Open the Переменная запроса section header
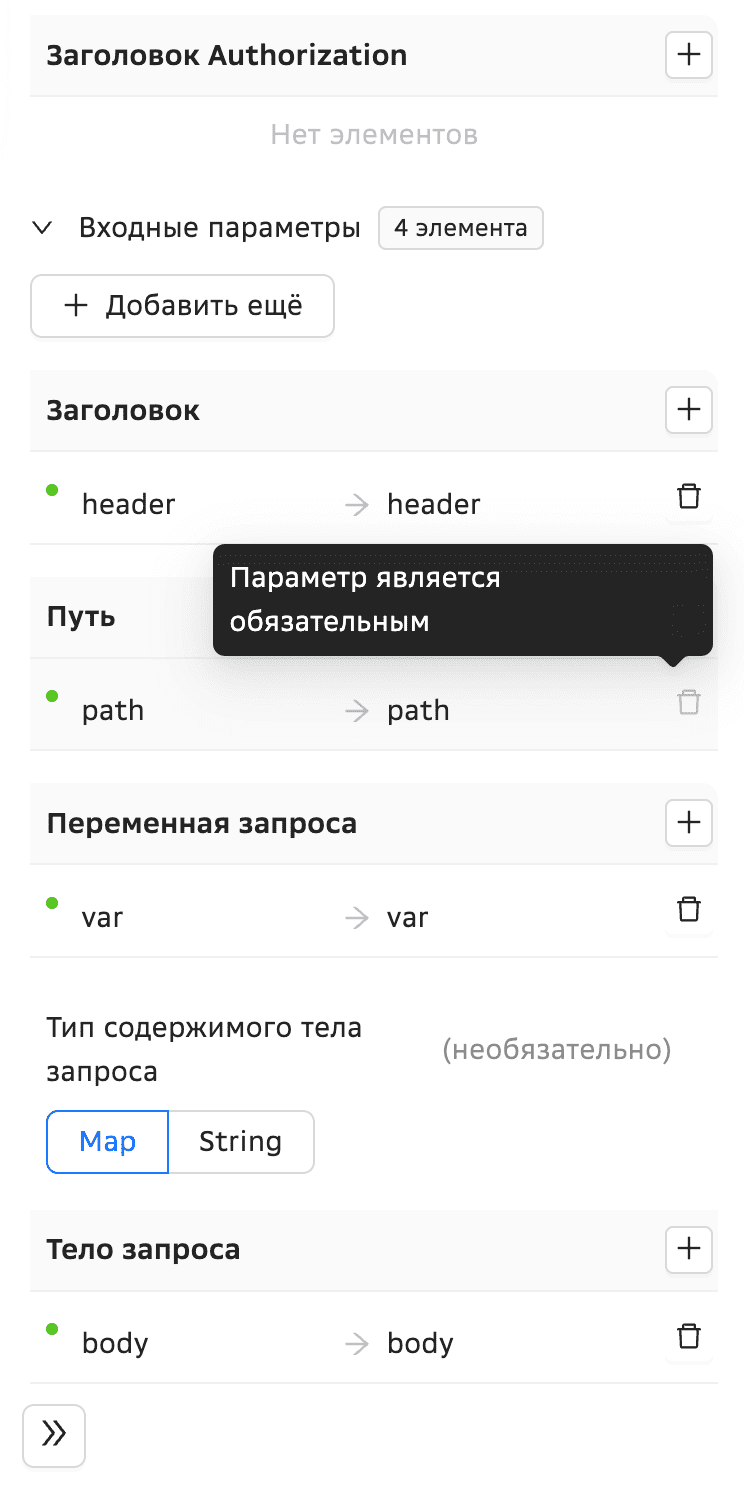This screenshot has width=744, height=1504. pyautogui.click(x=203, y=822)
